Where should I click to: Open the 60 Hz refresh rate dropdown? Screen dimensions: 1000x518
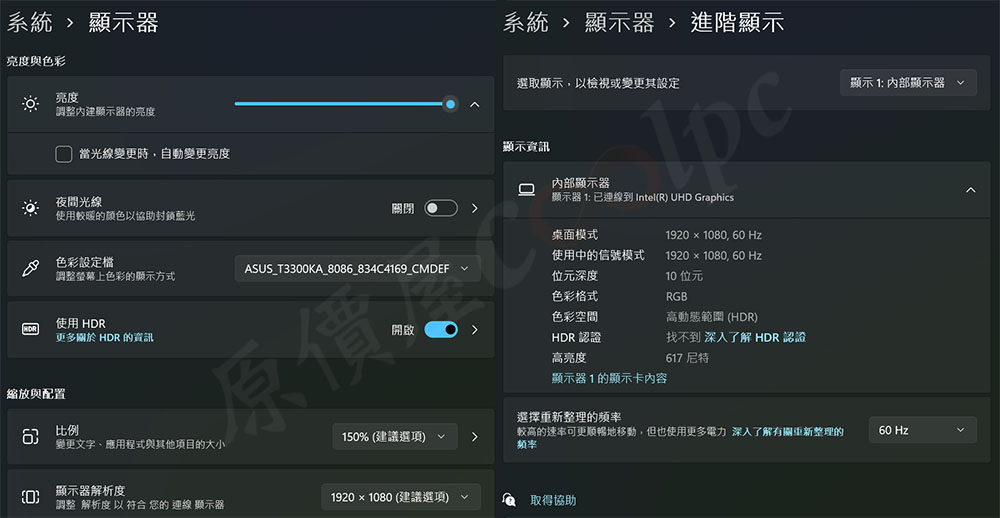pyautogui.click(x=921, y=430)
